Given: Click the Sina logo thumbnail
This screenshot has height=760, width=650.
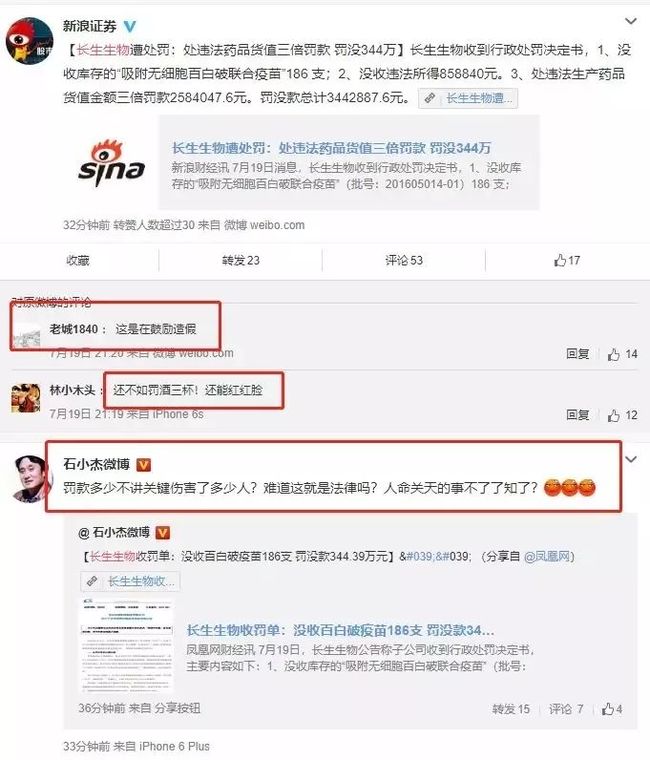Looking at the screenshot, I should coord(112,162).
